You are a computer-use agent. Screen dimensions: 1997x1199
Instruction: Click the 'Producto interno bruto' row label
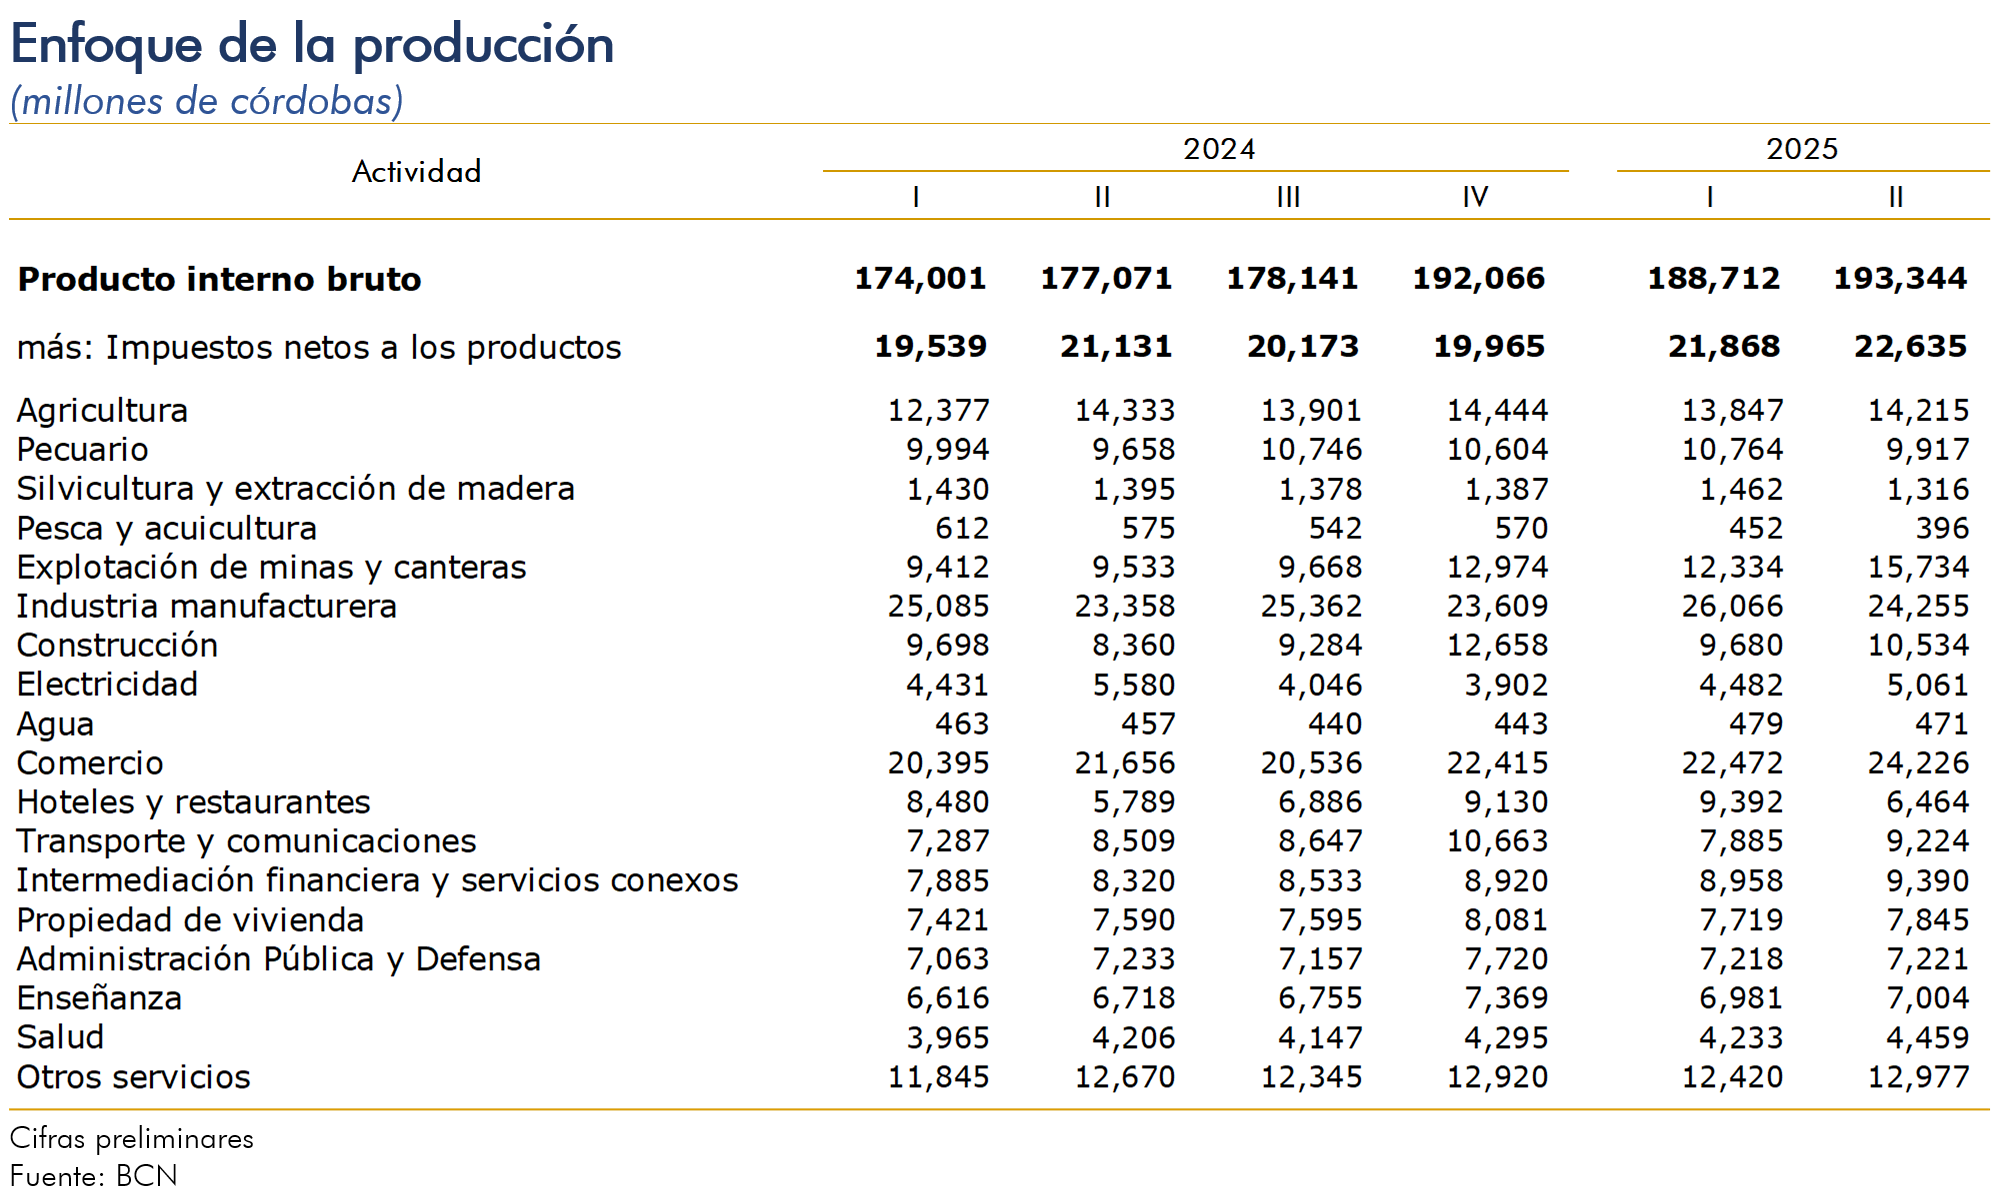220,279
